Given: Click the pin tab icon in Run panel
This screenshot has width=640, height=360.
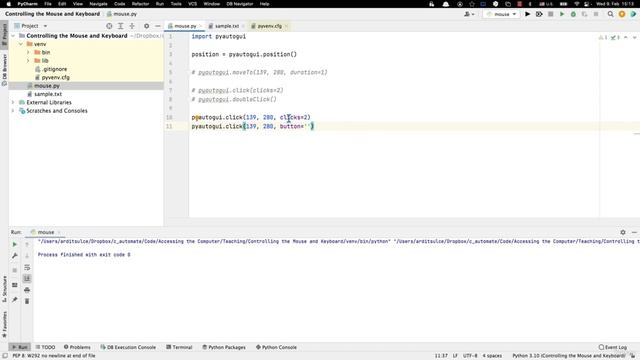Looking at the screenshot, I should coord(15,300).
